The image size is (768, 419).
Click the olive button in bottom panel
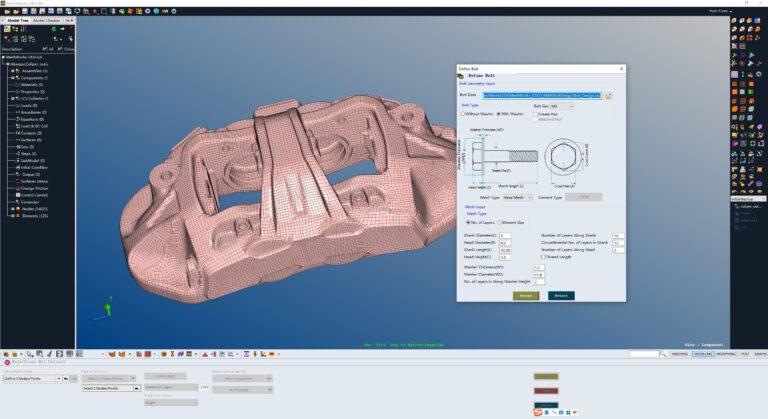click(546, 376)
